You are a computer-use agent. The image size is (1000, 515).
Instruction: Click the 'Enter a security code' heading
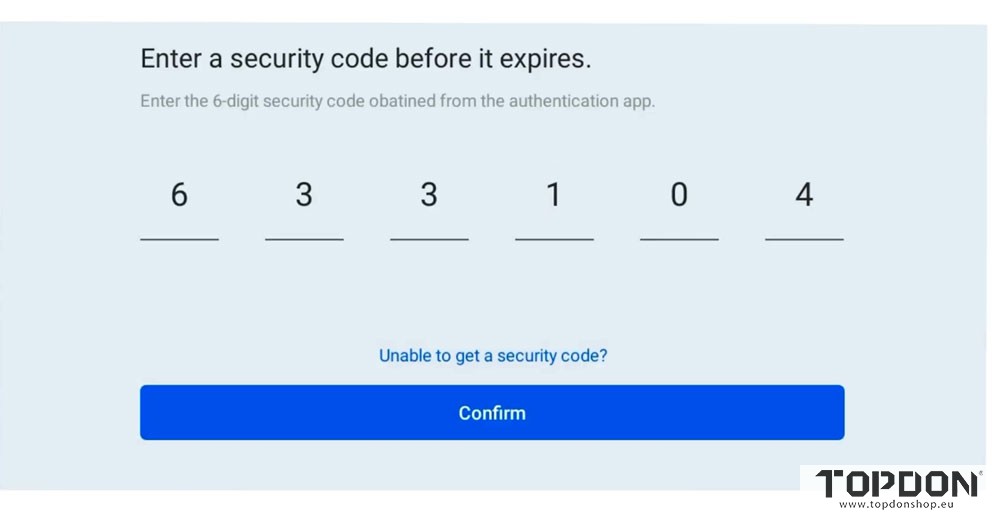pos(365,59)
